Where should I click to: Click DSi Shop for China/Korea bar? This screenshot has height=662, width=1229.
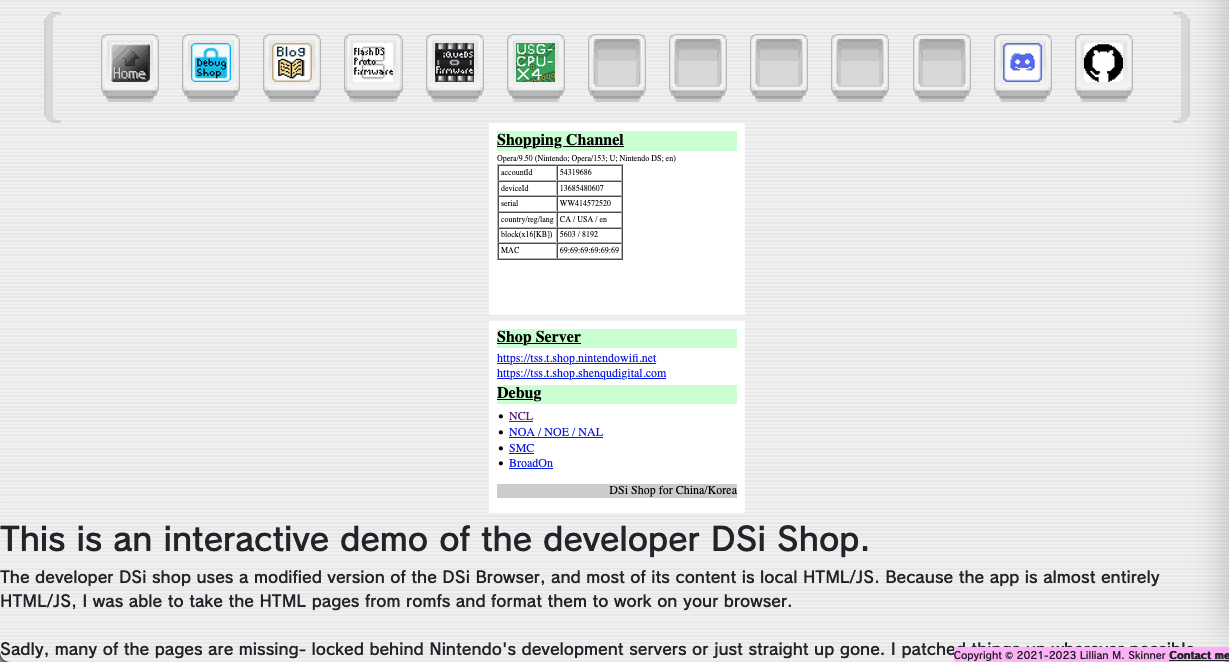point(617,490)
